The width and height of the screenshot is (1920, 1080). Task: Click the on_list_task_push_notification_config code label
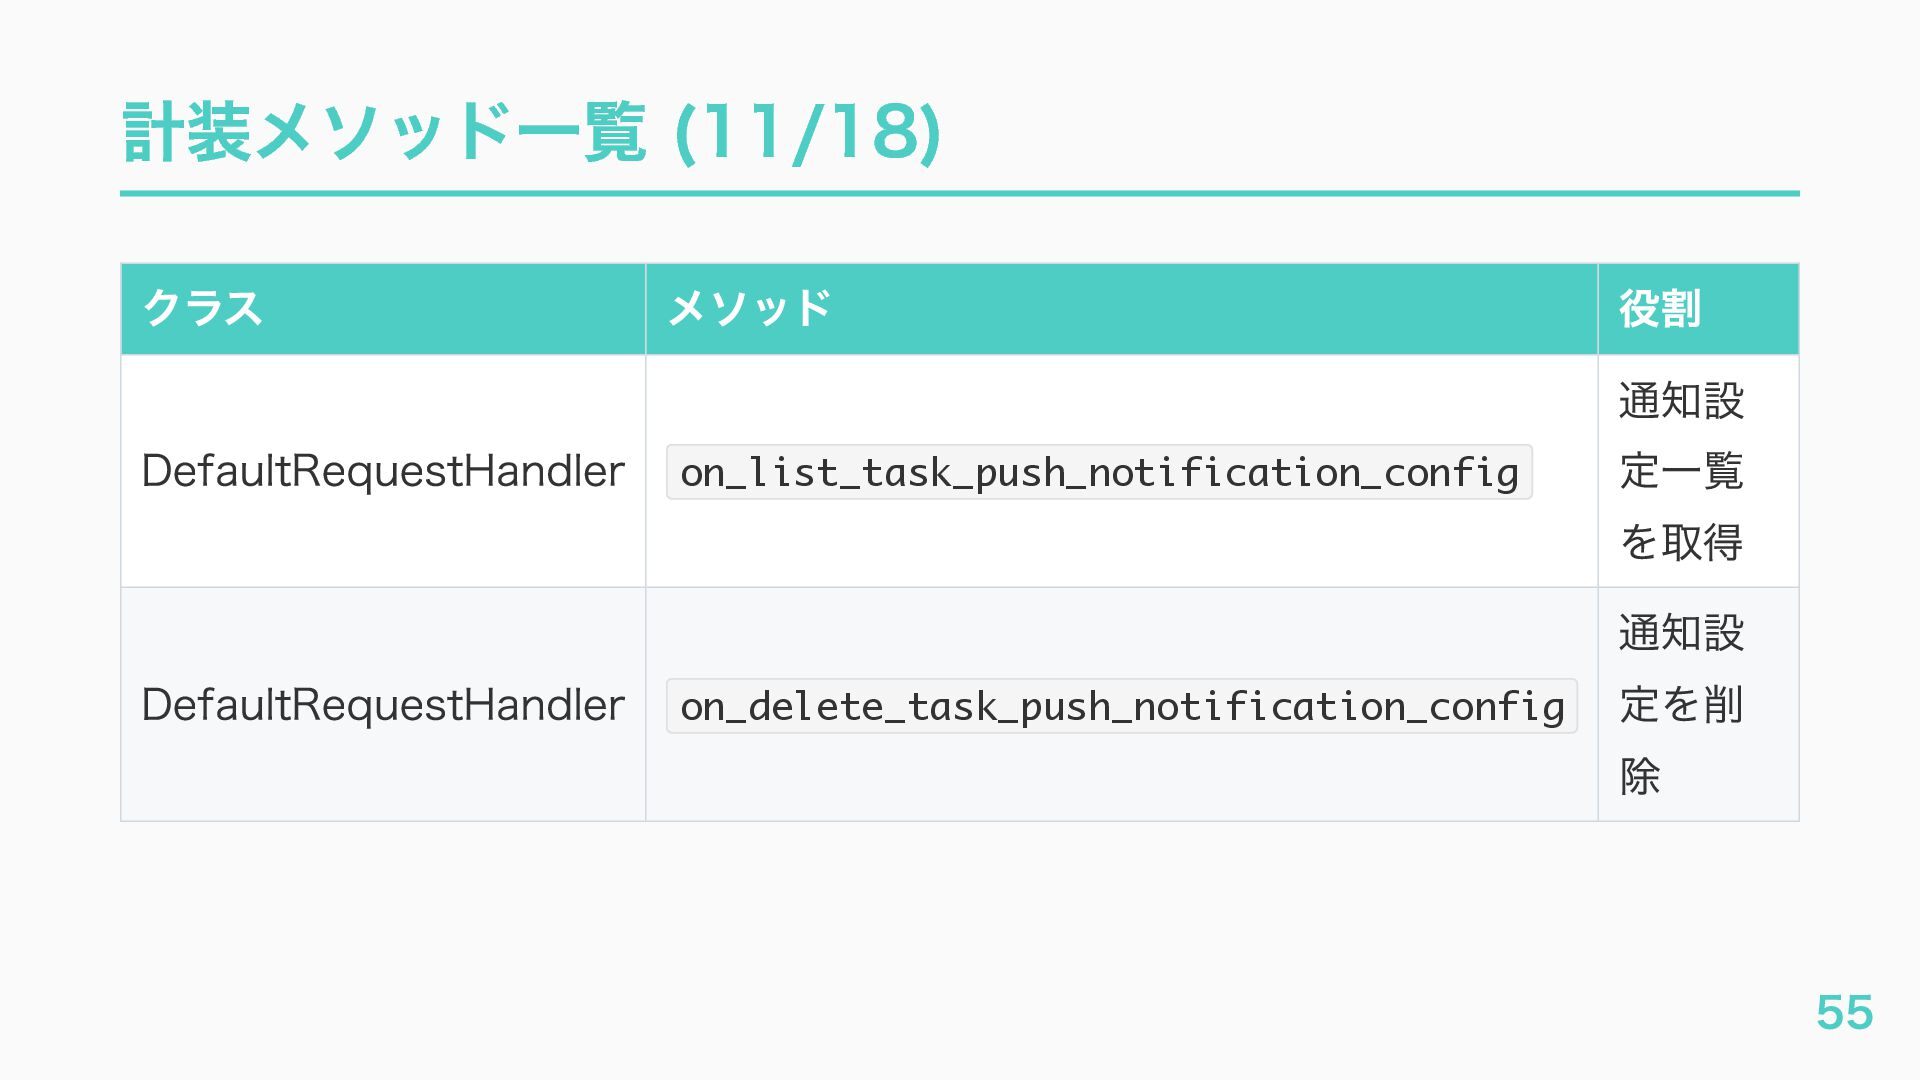[x=1099, y=472]
